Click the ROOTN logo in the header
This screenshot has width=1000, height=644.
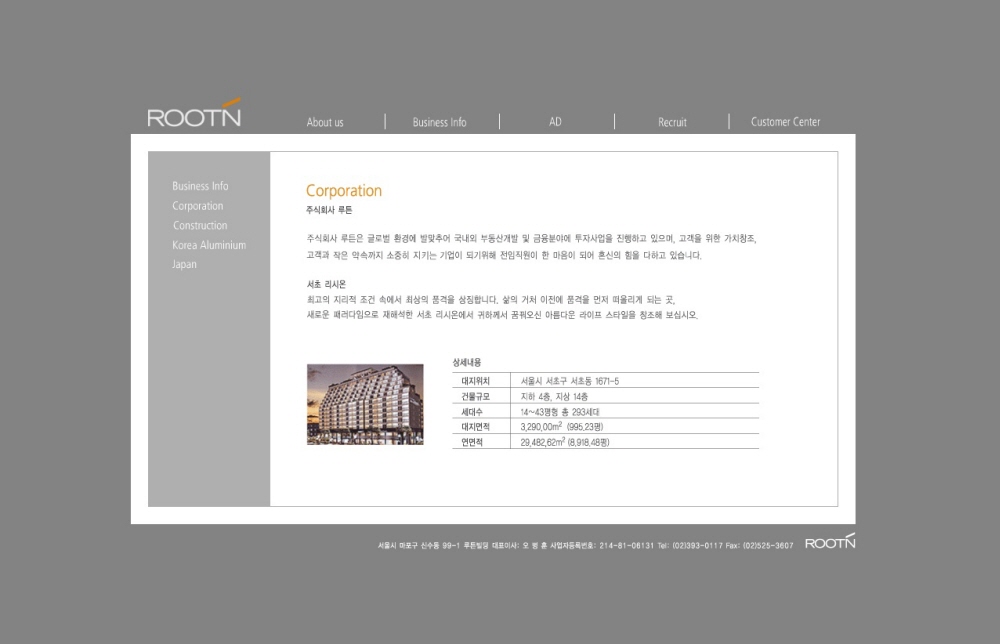pos(194,115)
